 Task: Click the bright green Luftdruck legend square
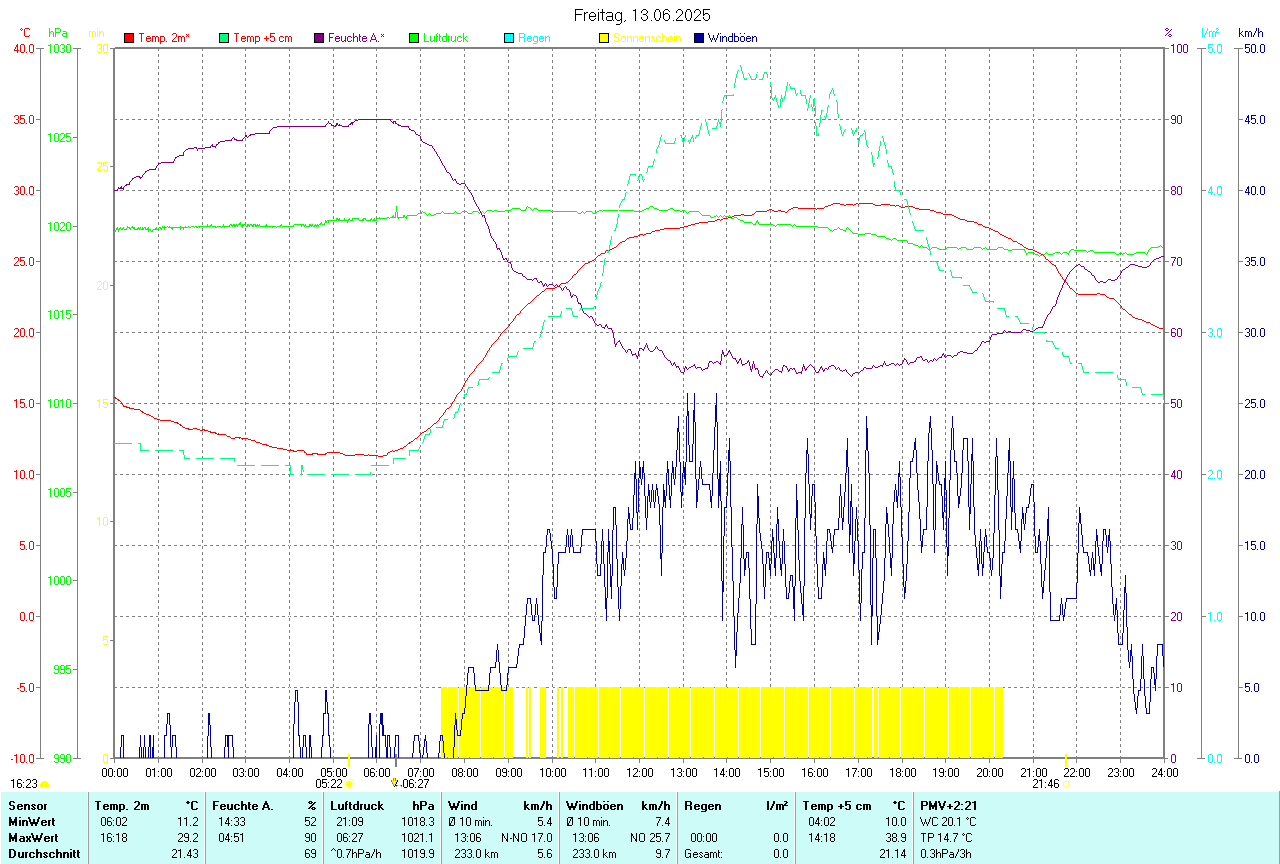(414, 38)
